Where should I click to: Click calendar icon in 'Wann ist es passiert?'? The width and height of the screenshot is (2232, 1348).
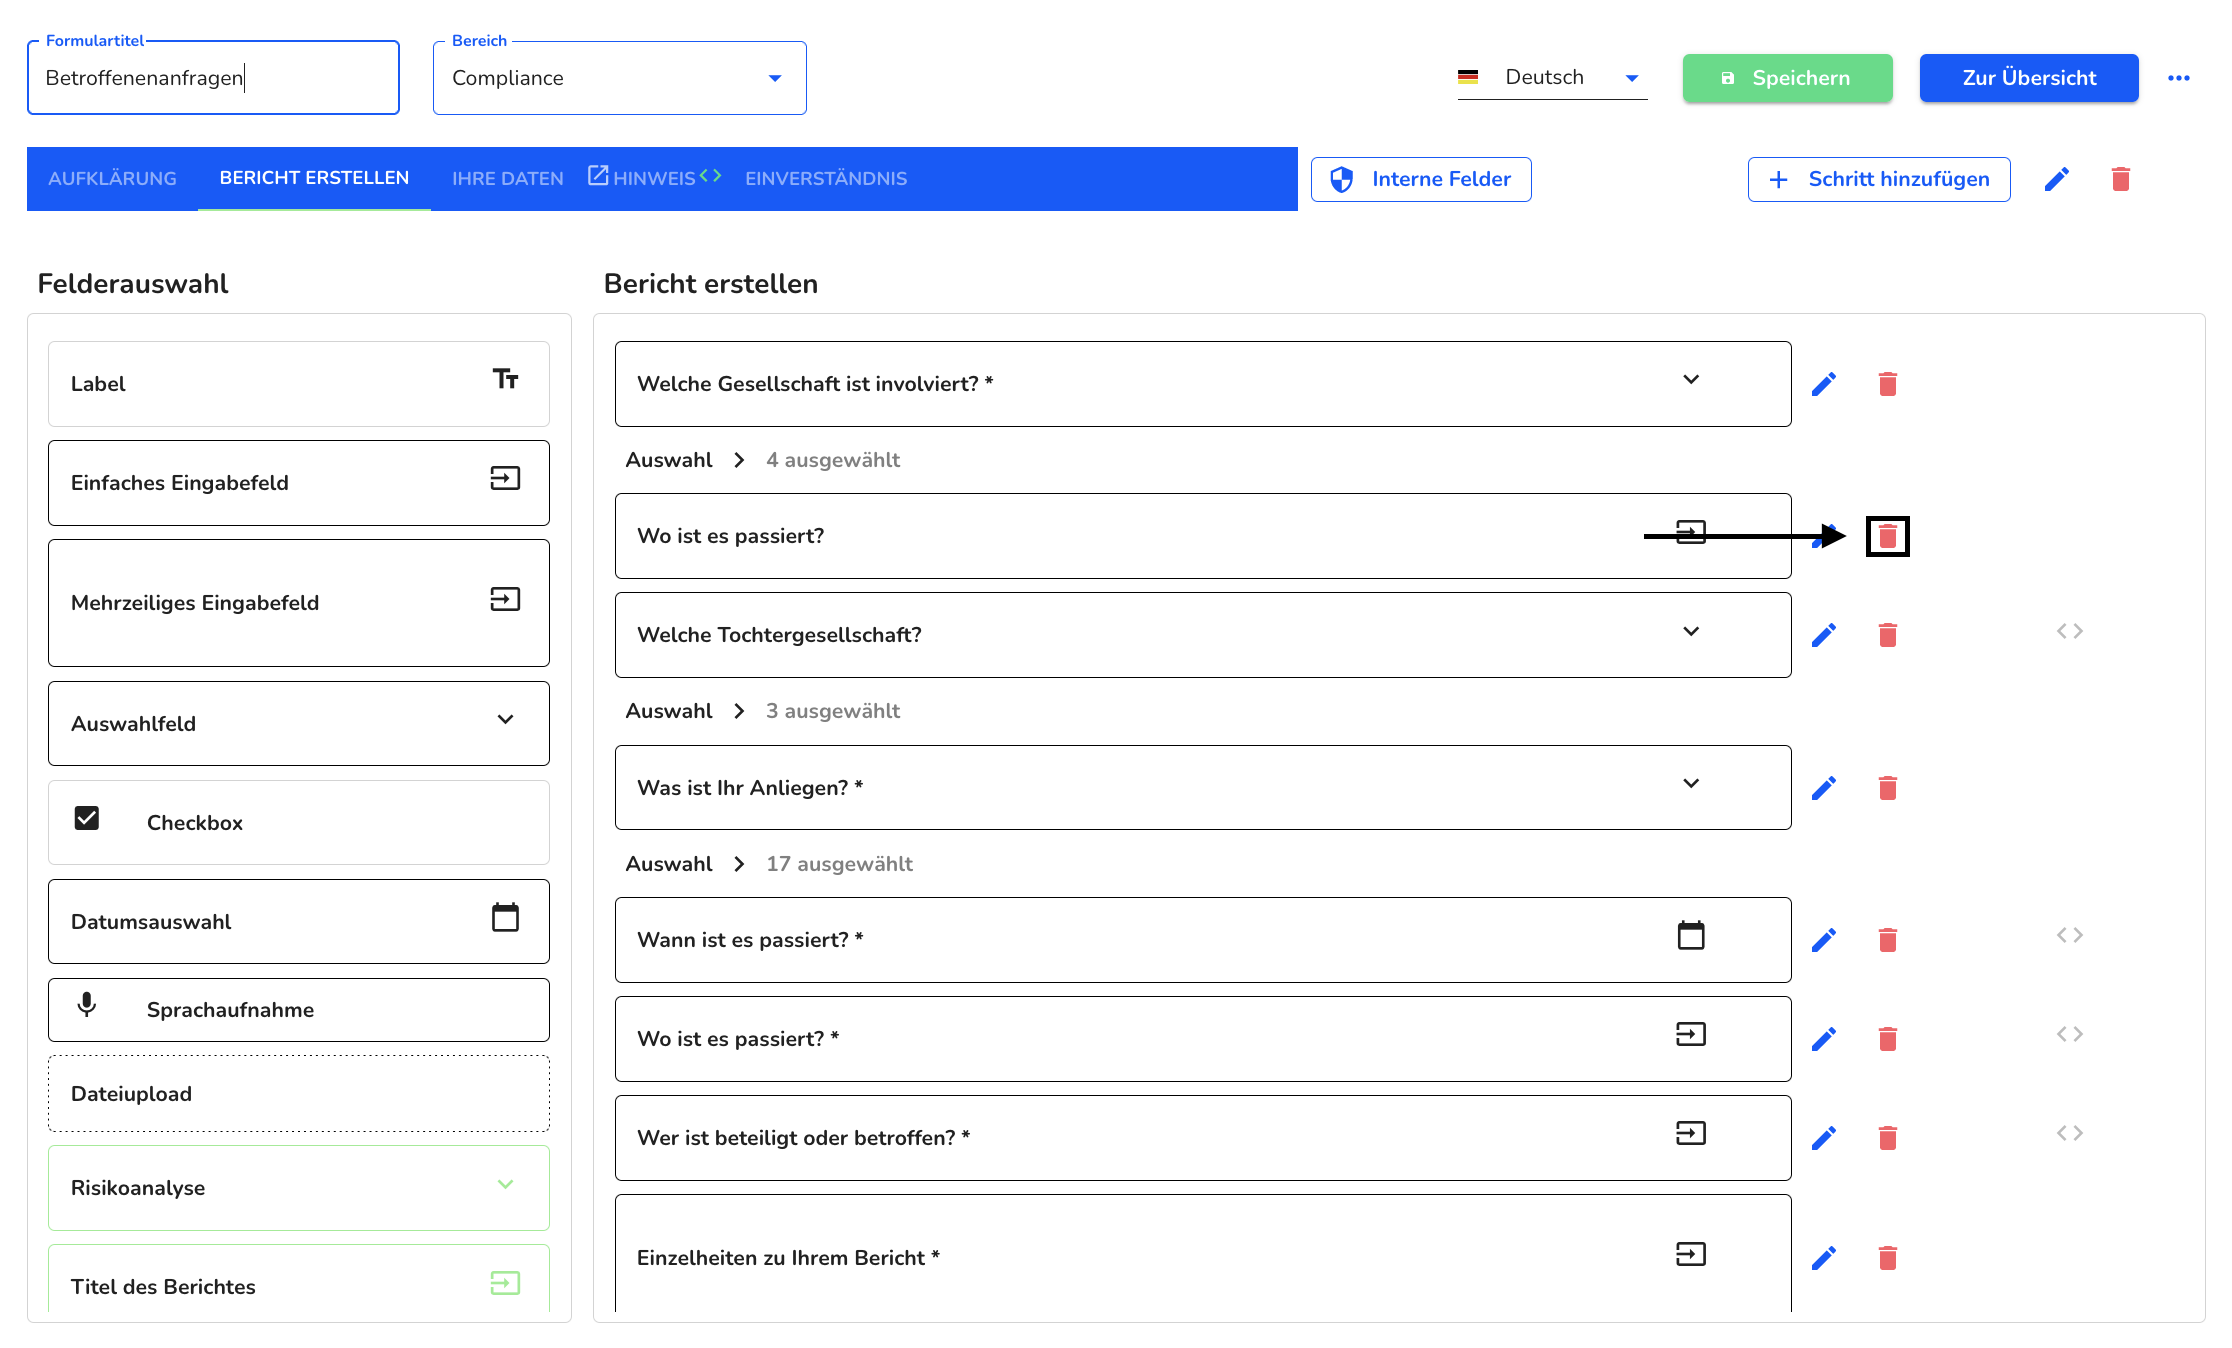click(x=1690, y=935)
